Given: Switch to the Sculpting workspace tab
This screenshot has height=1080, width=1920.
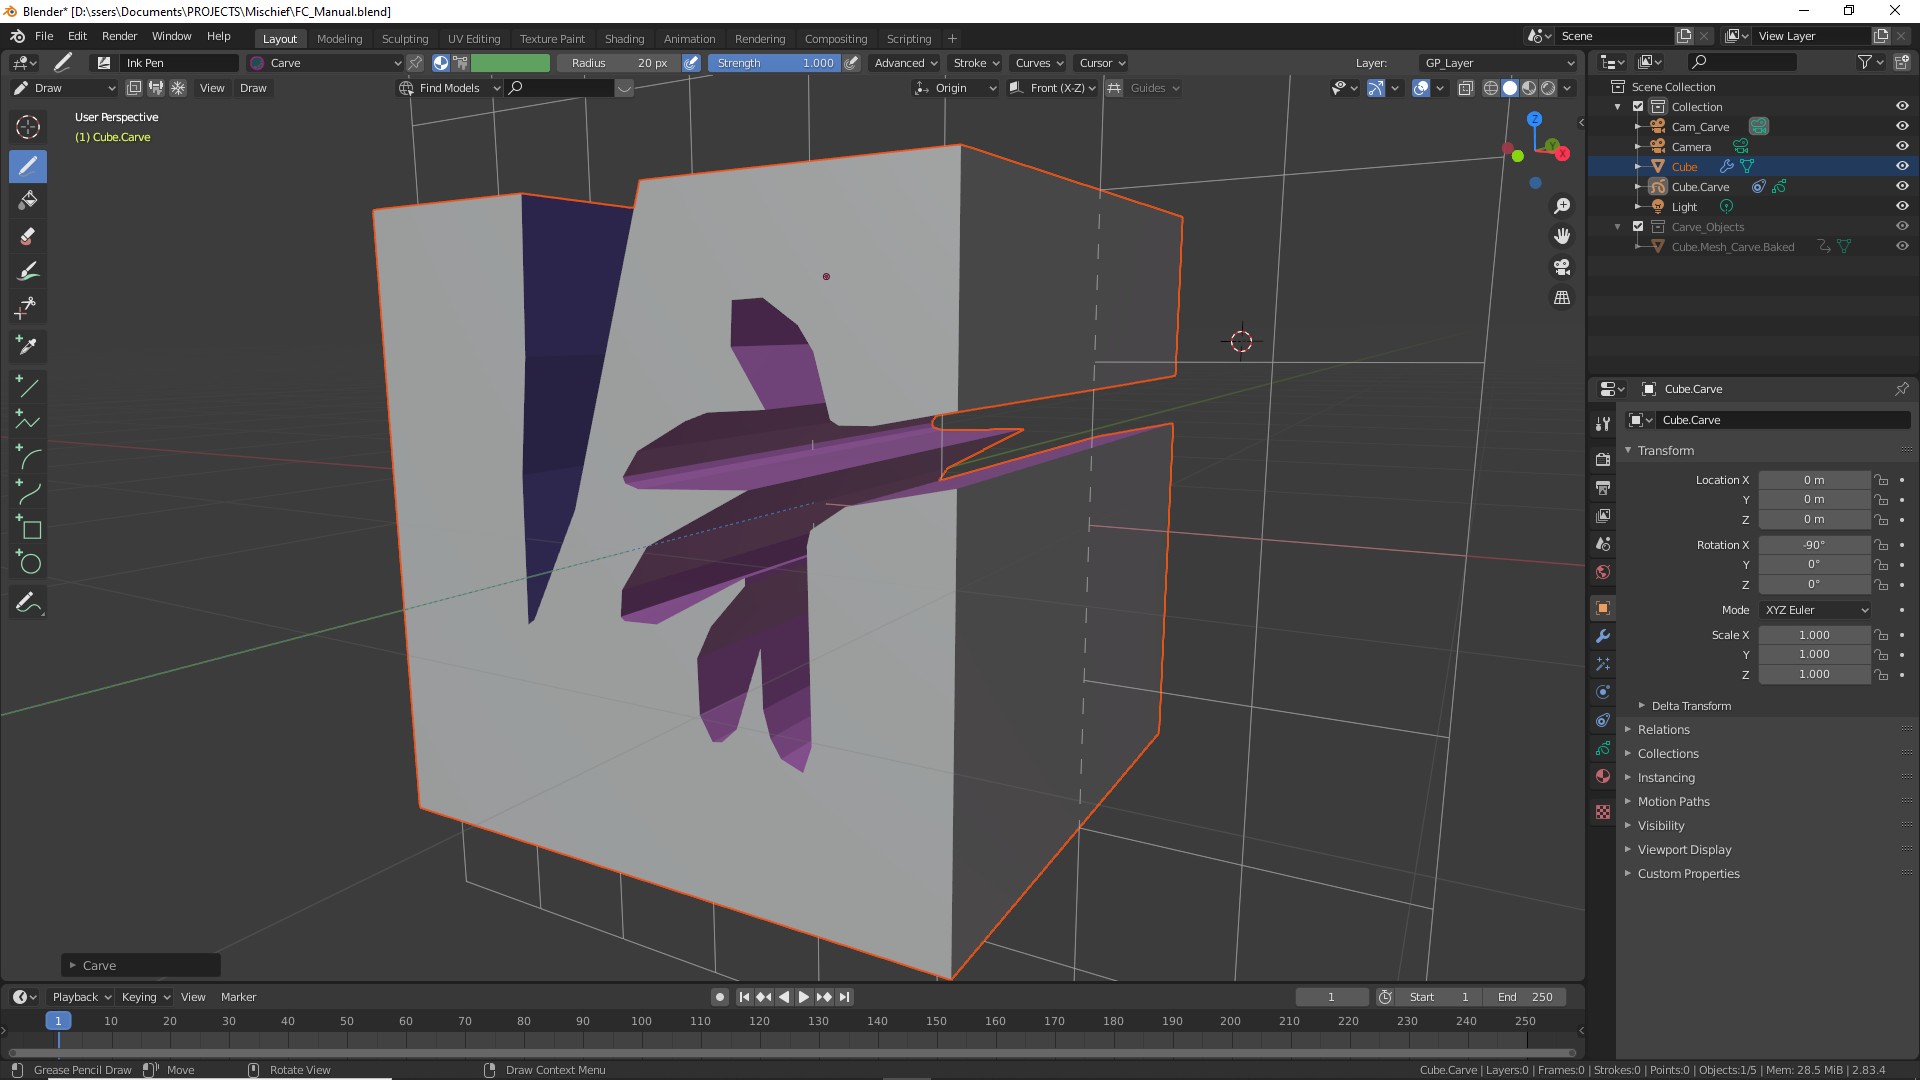Looking at the screenshot, I should [x=404, y=39].
